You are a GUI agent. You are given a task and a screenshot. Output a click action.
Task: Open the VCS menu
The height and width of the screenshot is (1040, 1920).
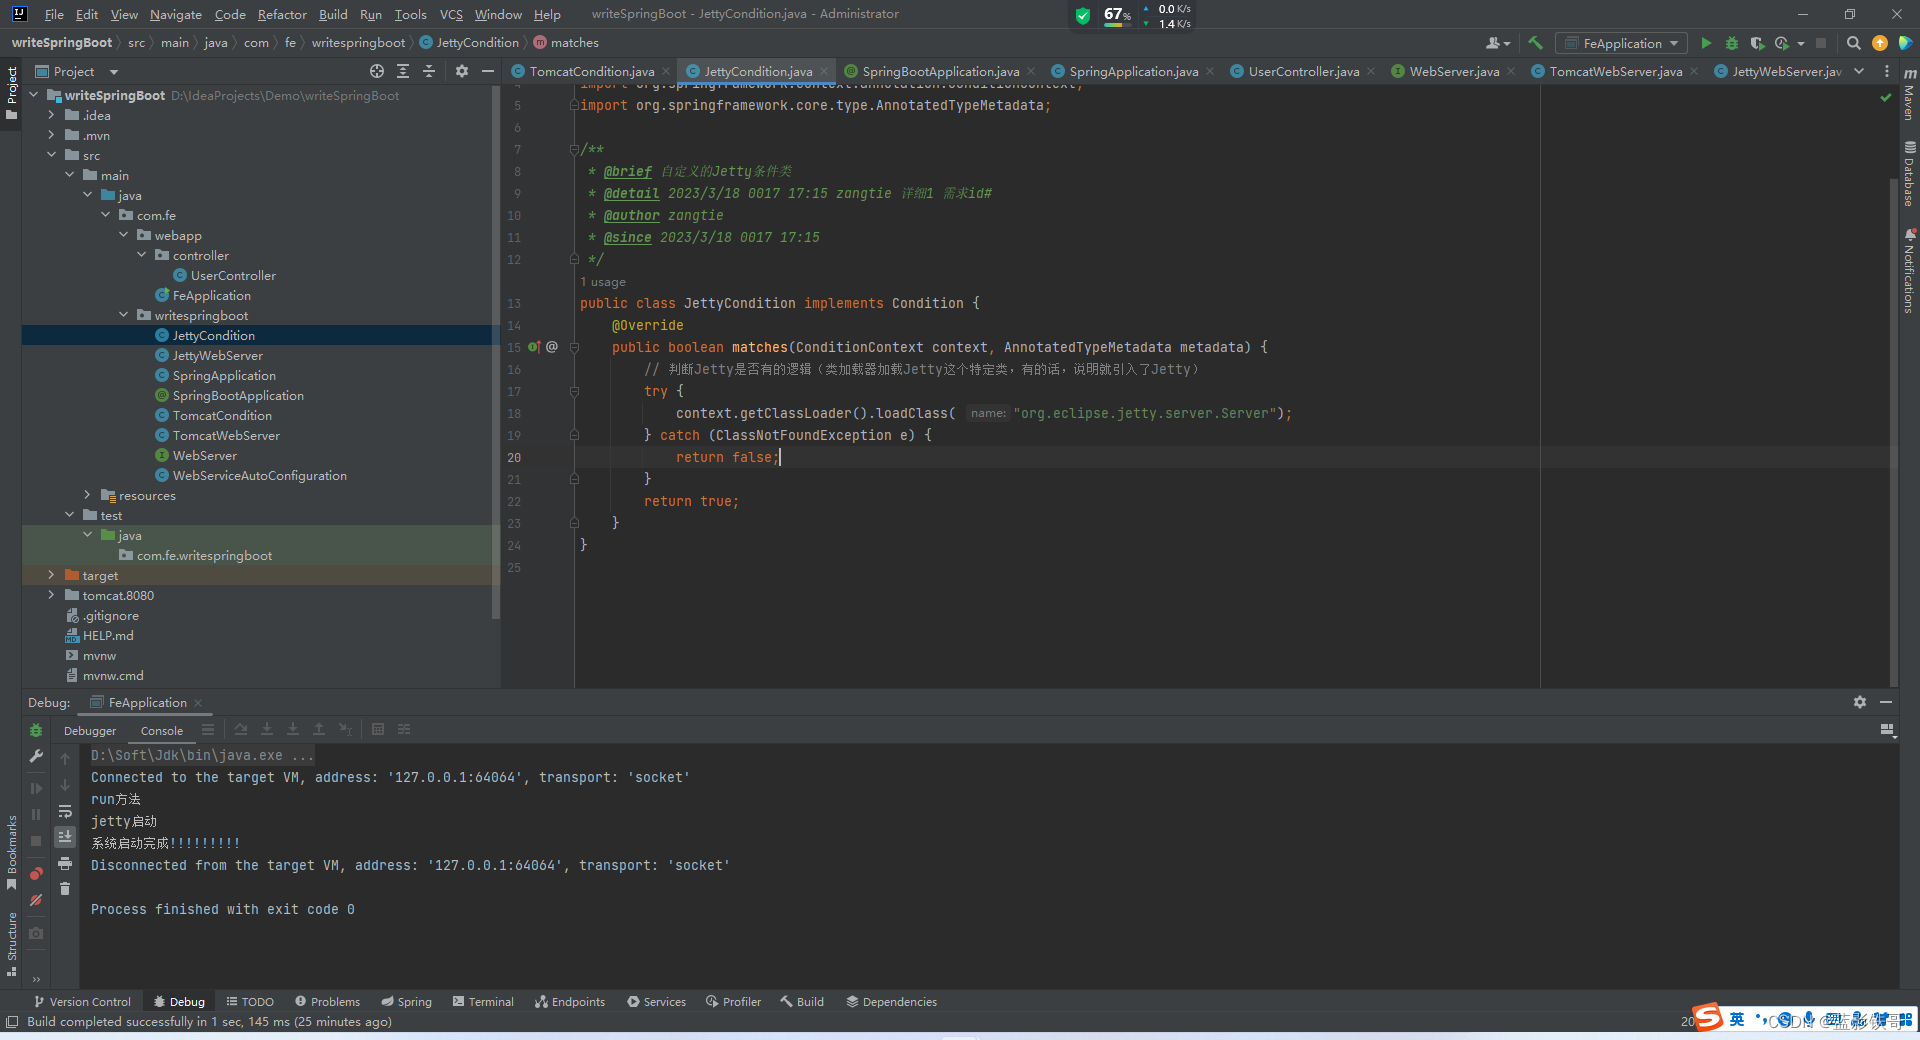(451, 14)
